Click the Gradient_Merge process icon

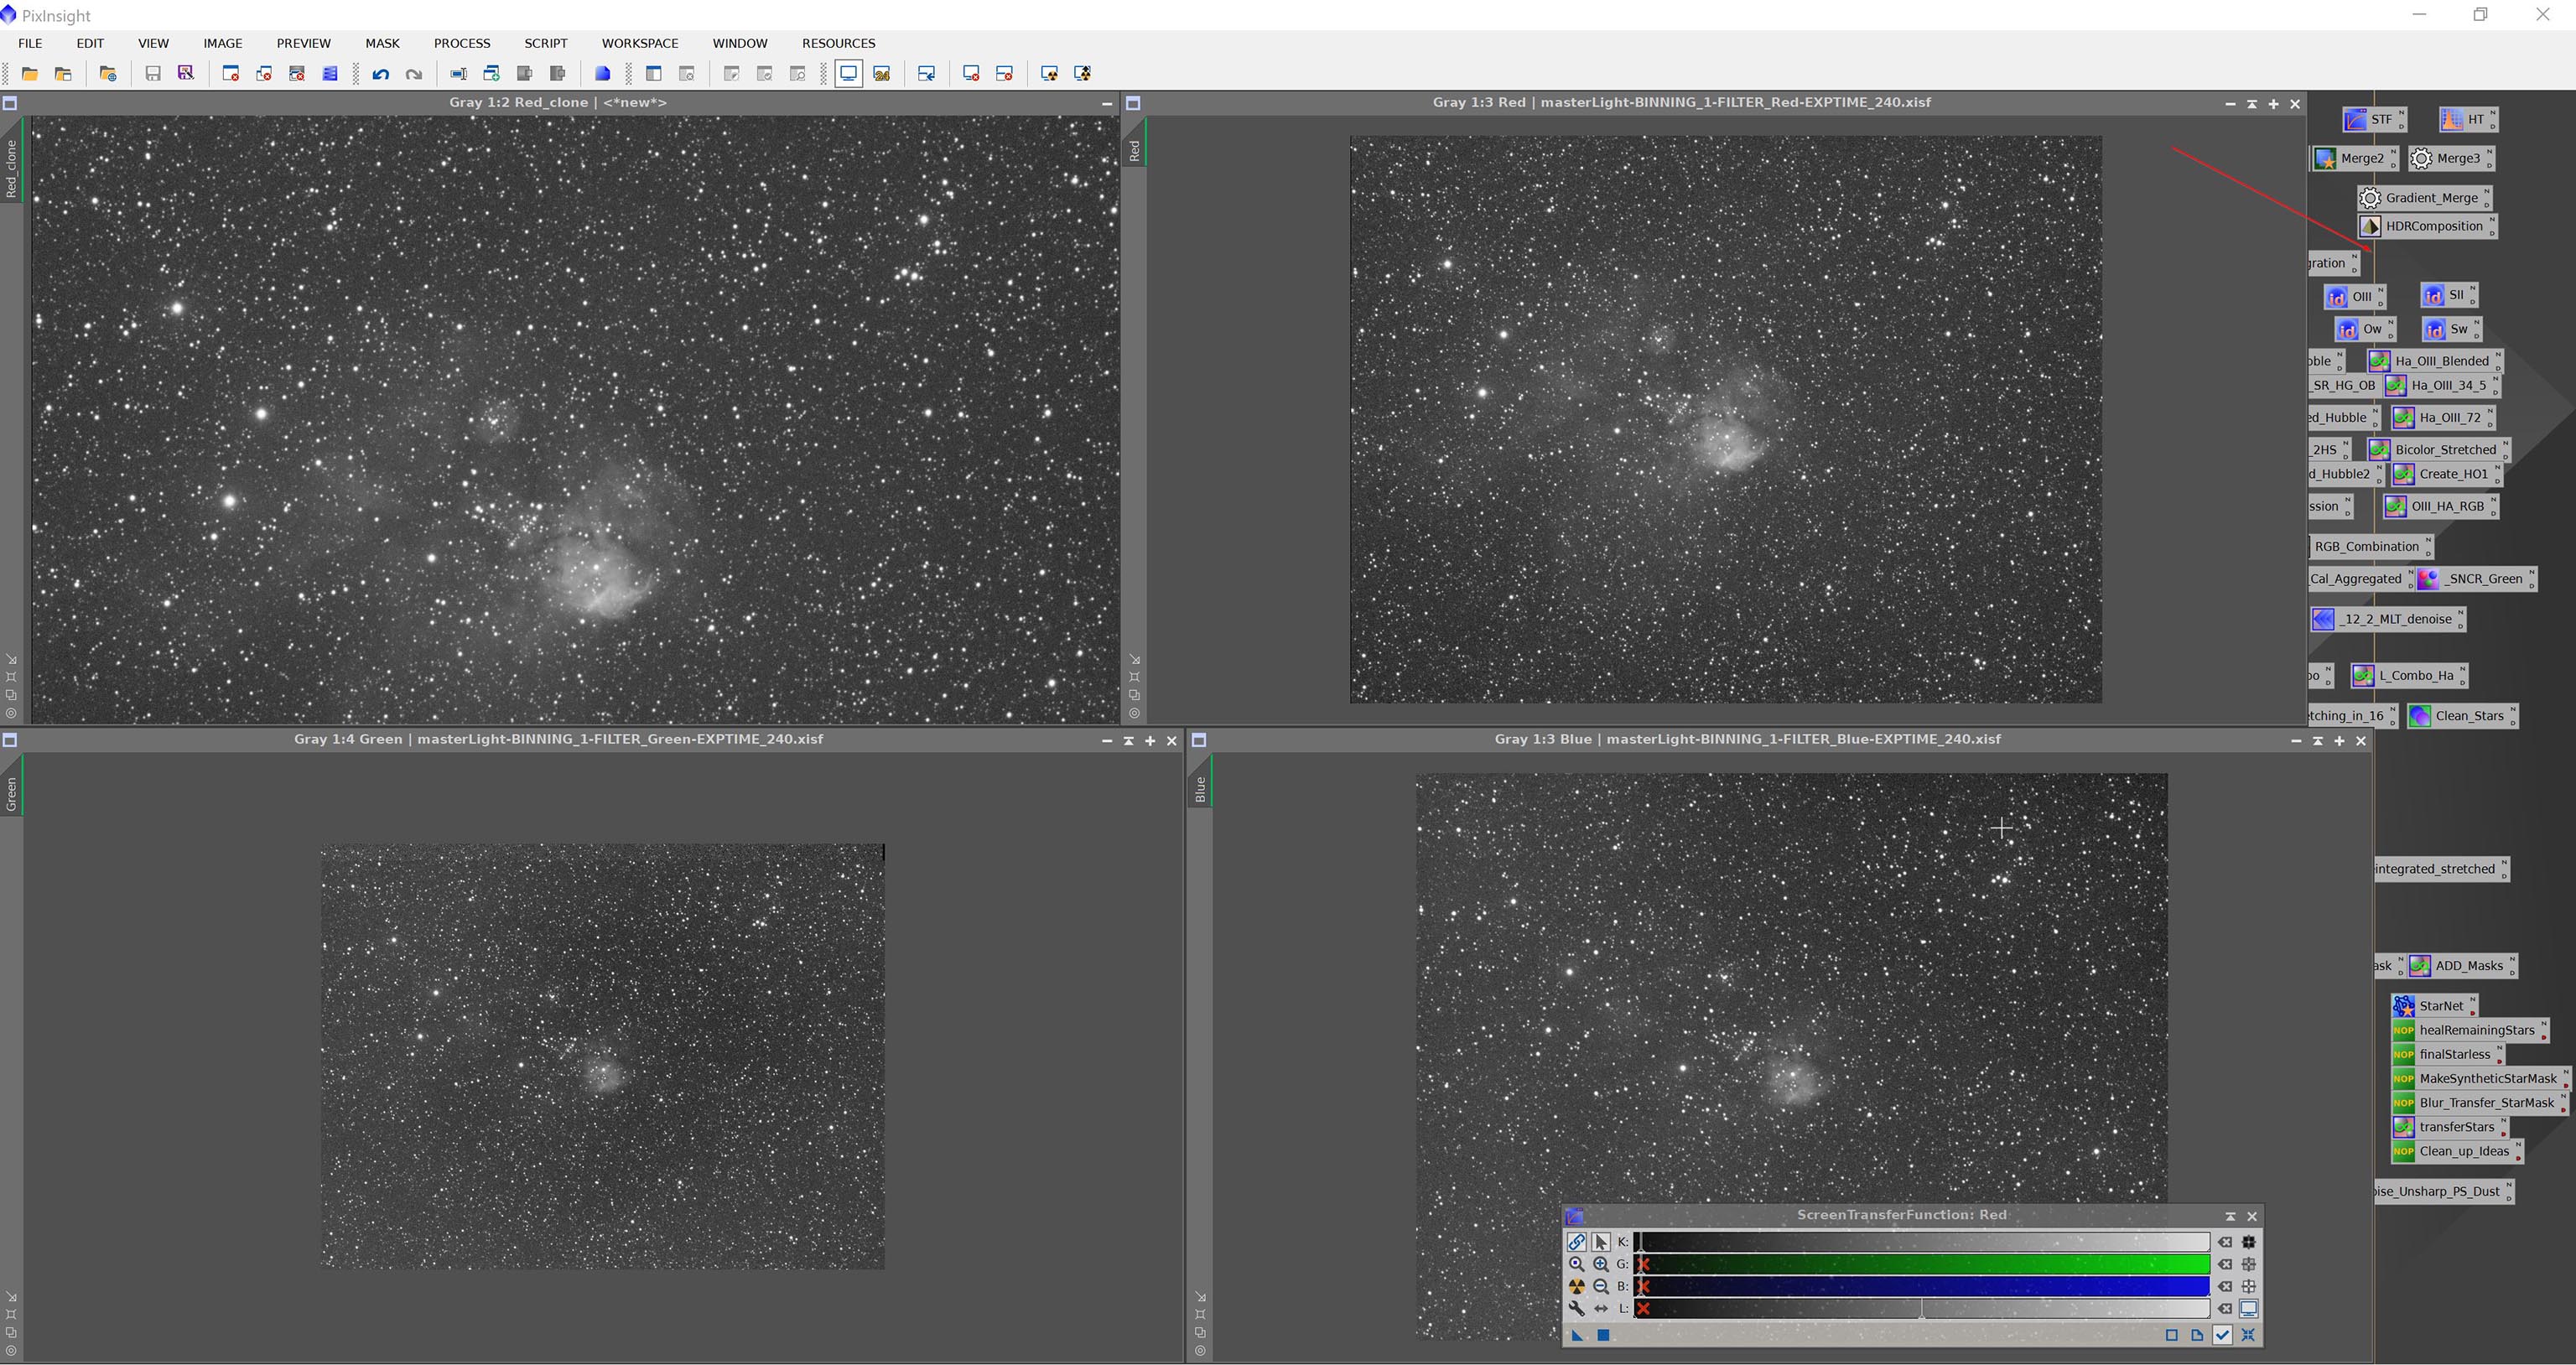(2424, 198)
